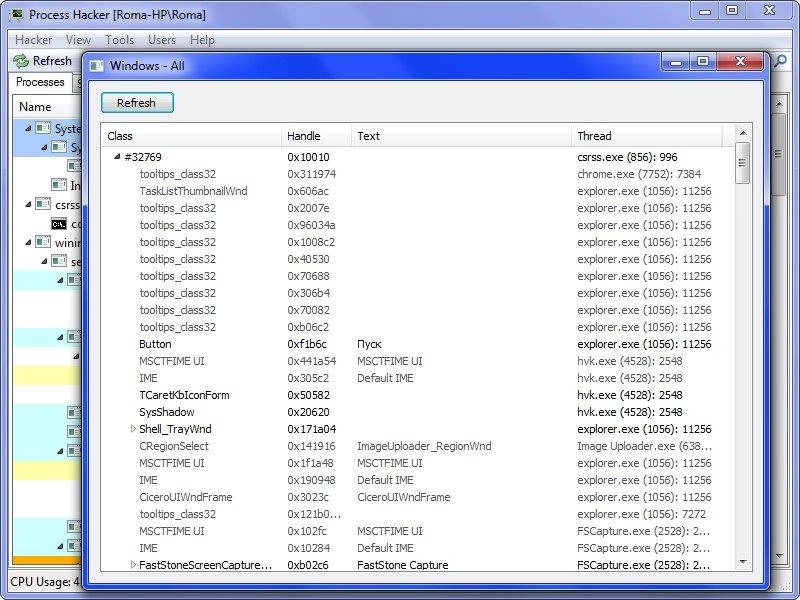Click the CPU Usage status bar entry
Viewport: 800px width, 600px height.
[45, 582]
